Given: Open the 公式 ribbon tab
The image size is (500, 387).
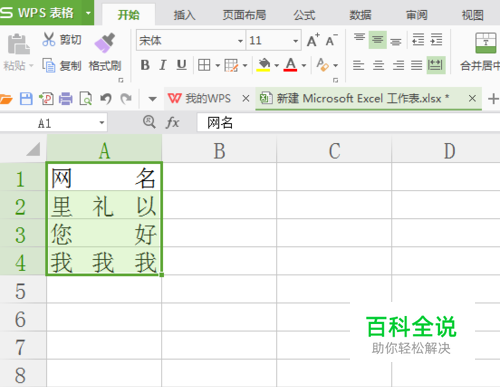Looking at the screenshot, I should click(304, 15).
